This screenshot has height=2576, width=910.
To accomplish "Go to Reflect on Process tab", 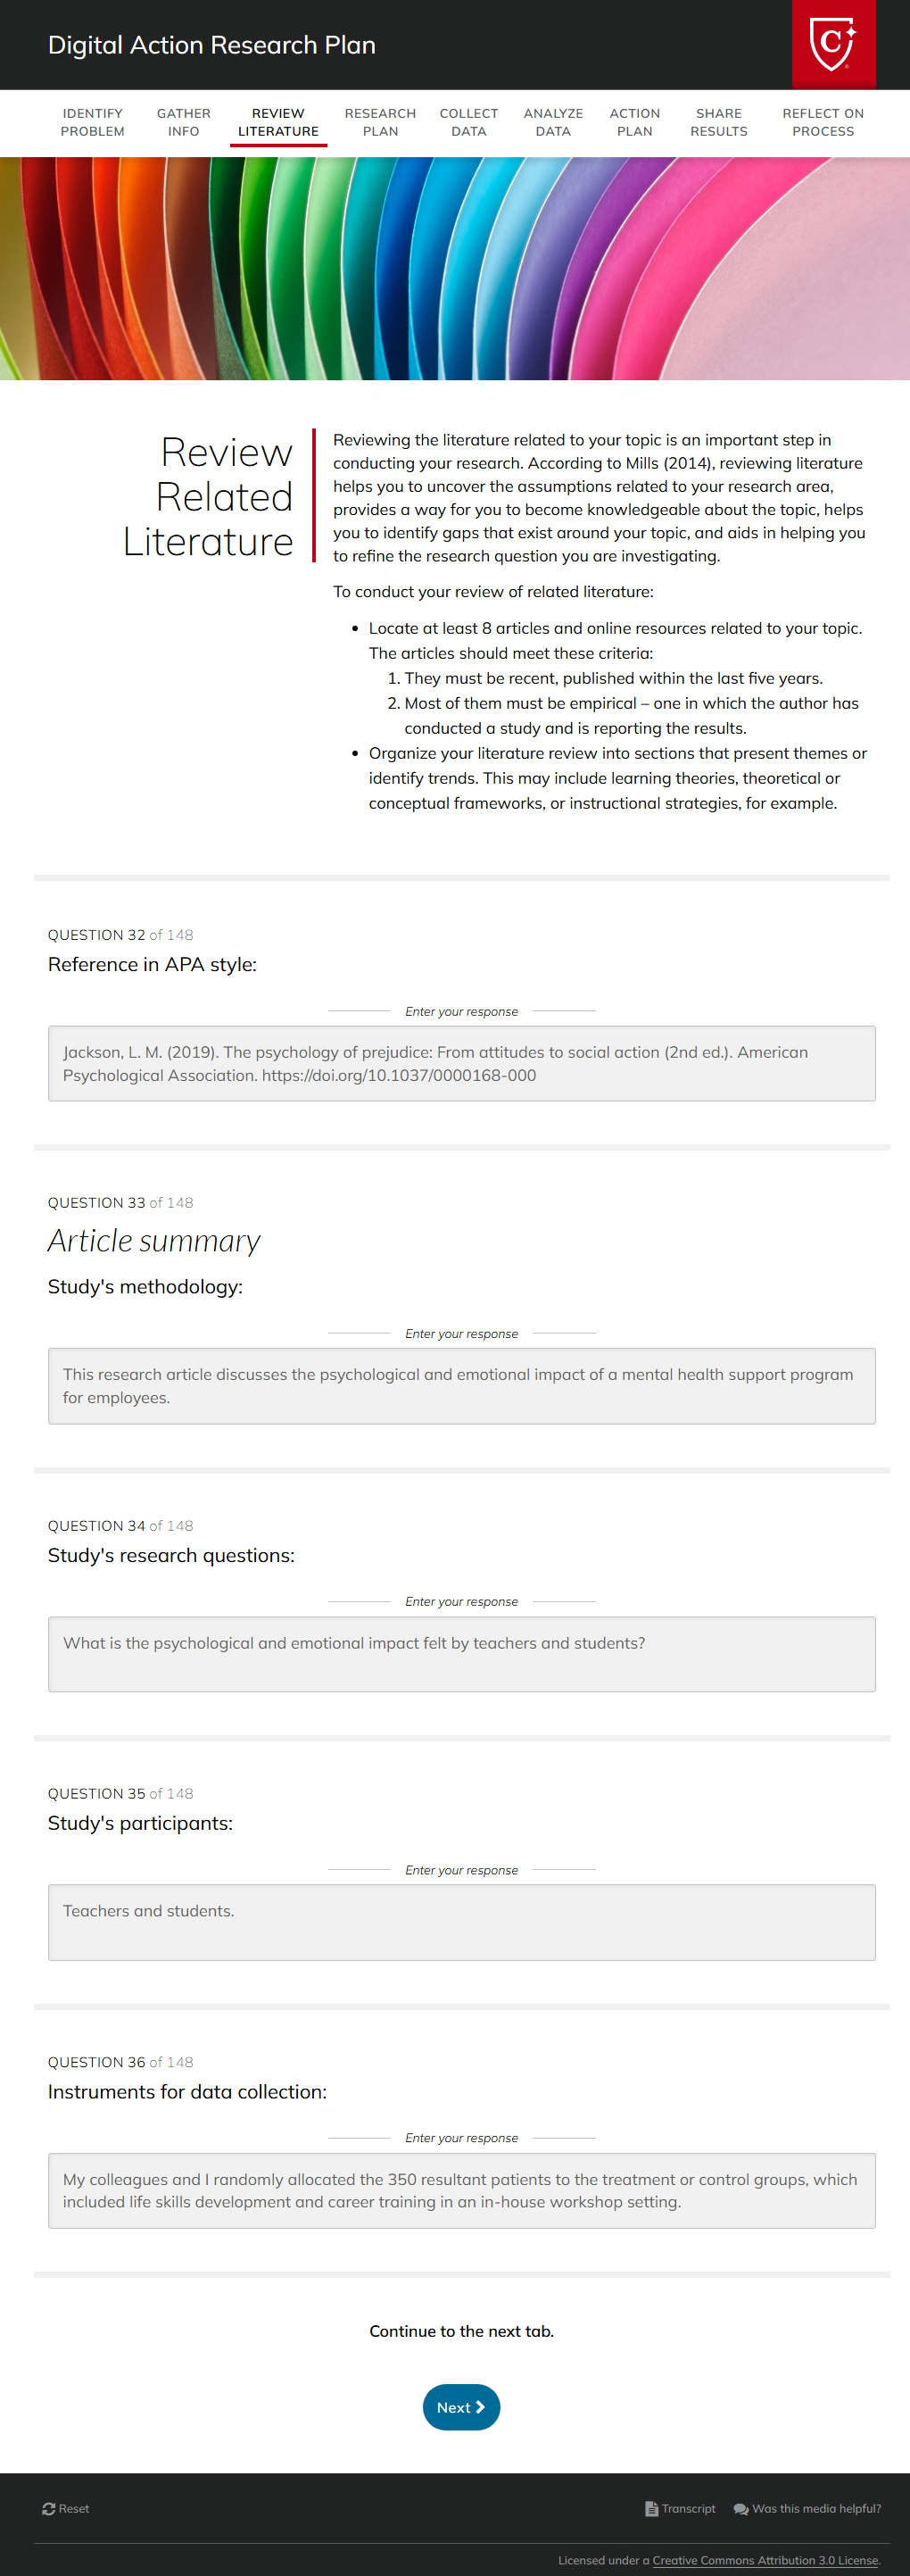I will pyautogui.click(x=823, y=122).
